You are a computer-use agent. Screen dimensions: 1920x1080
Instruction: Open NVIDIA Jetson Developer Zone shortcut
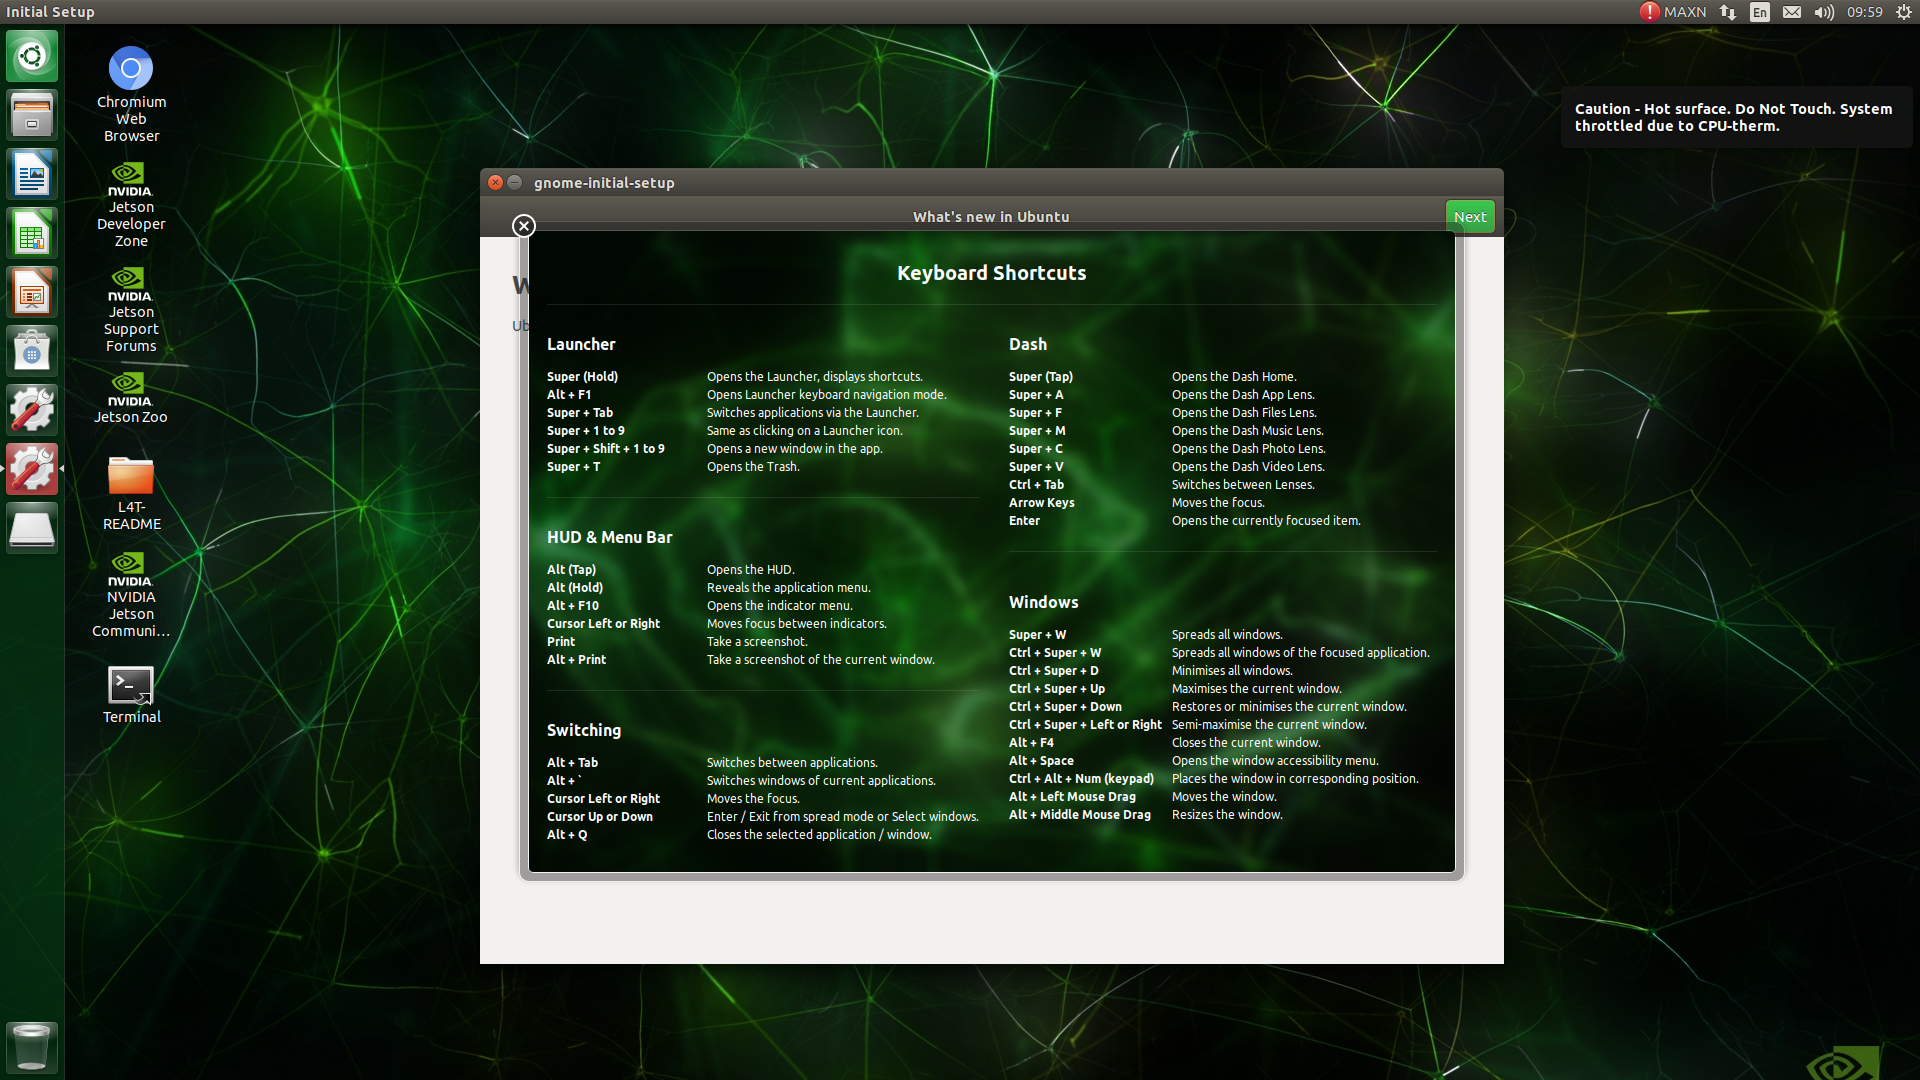pos(131,205)
